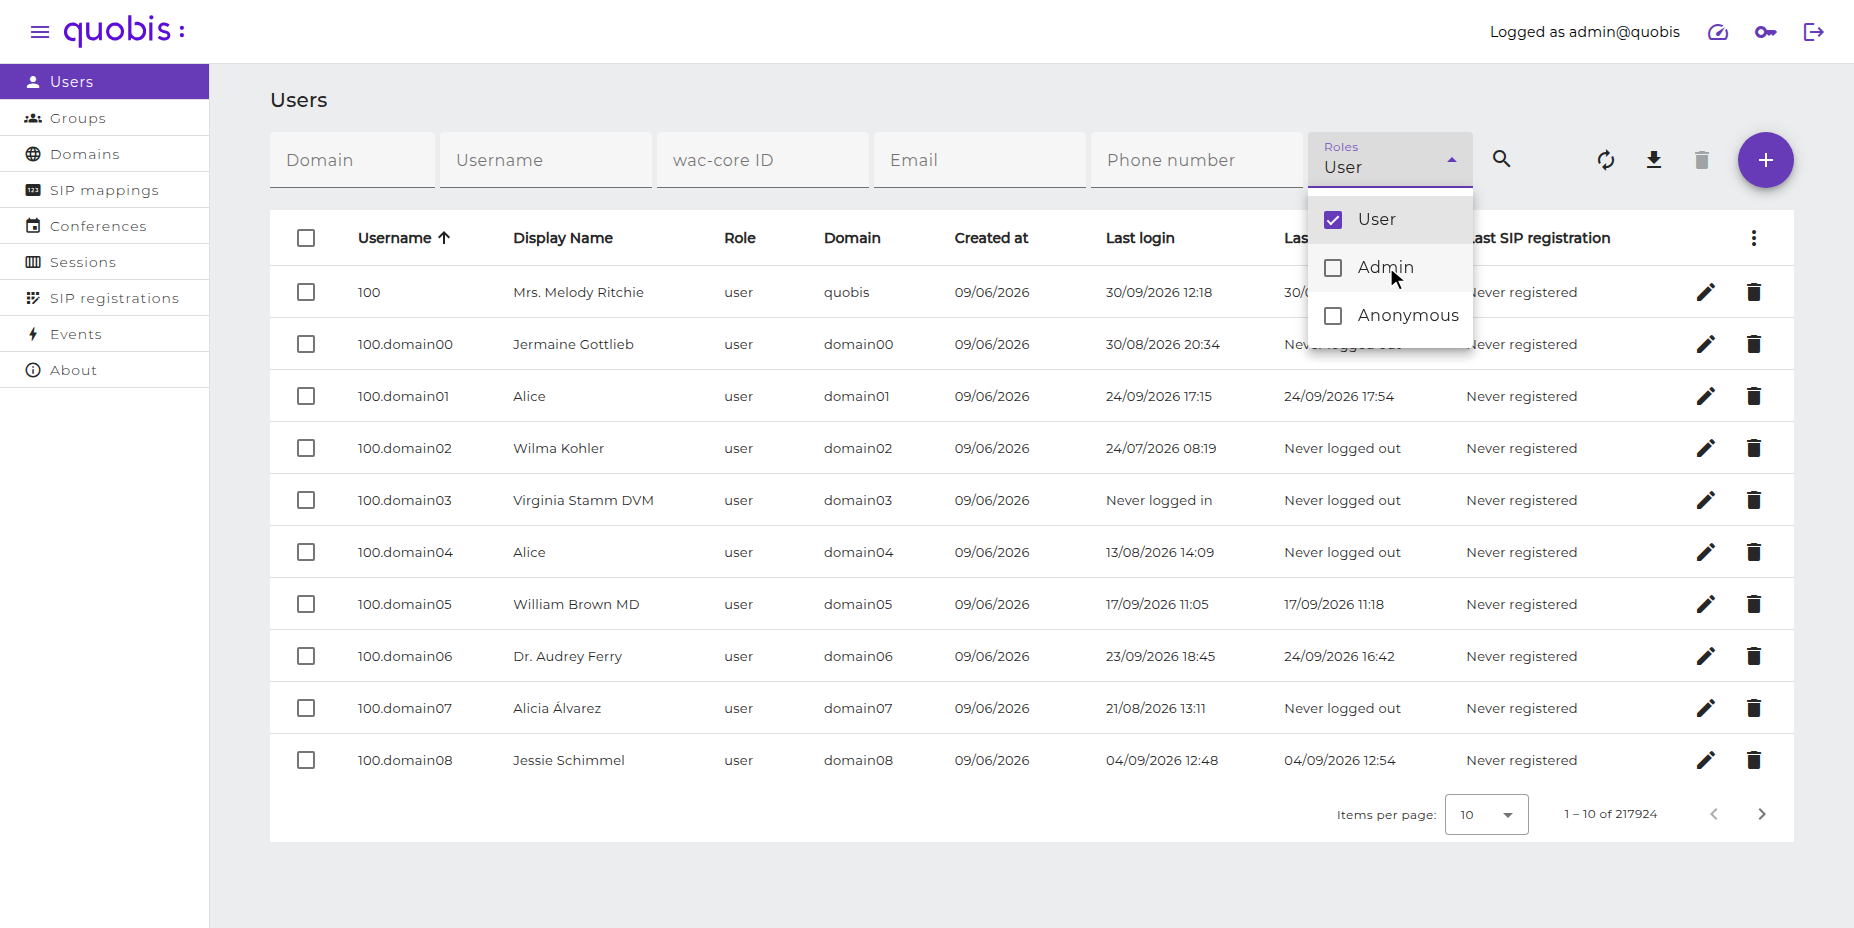Open the dashboard speedometer icon in header
This screenshot has height=928, width=1854.
1718,32
